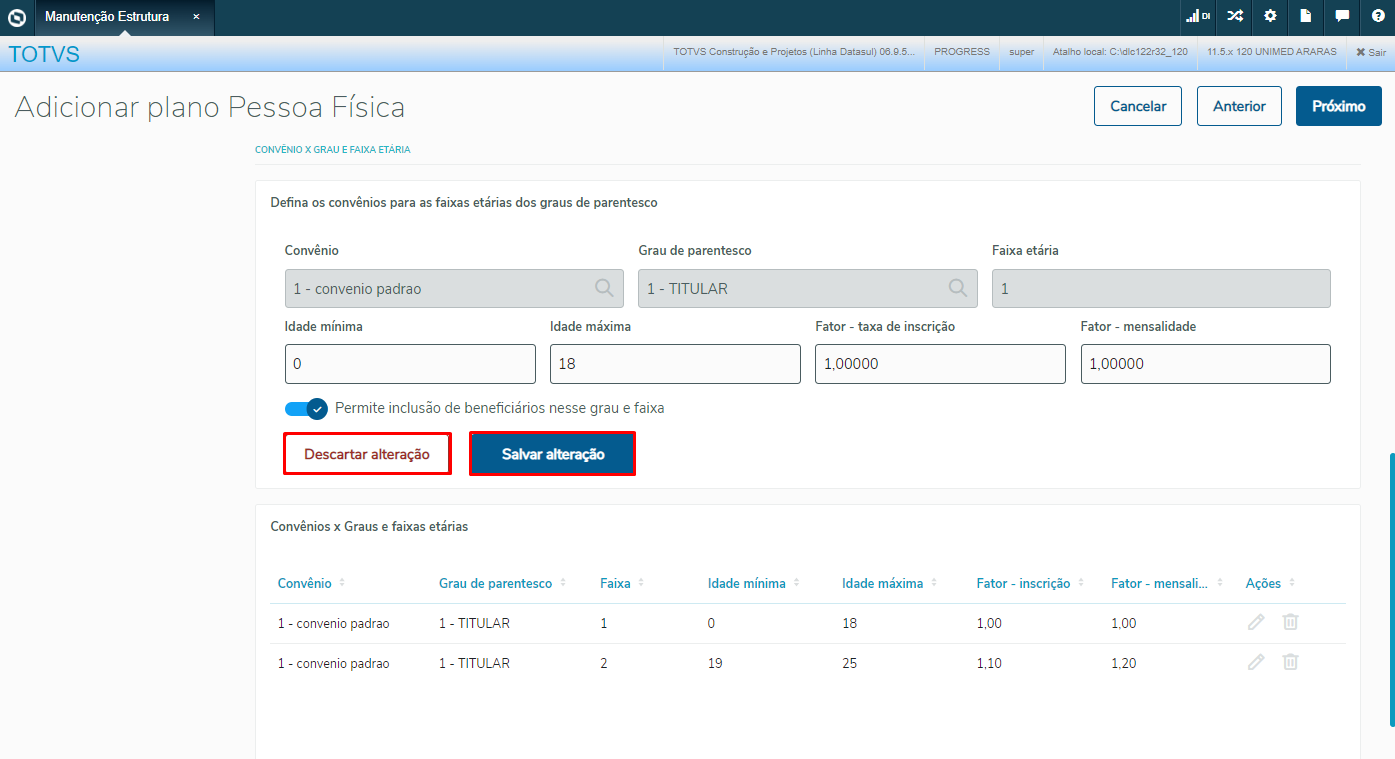Viewport: 1395px width, 759px height.
Task: Proceed with the Próximo button
Action: tap(1339, 106)
